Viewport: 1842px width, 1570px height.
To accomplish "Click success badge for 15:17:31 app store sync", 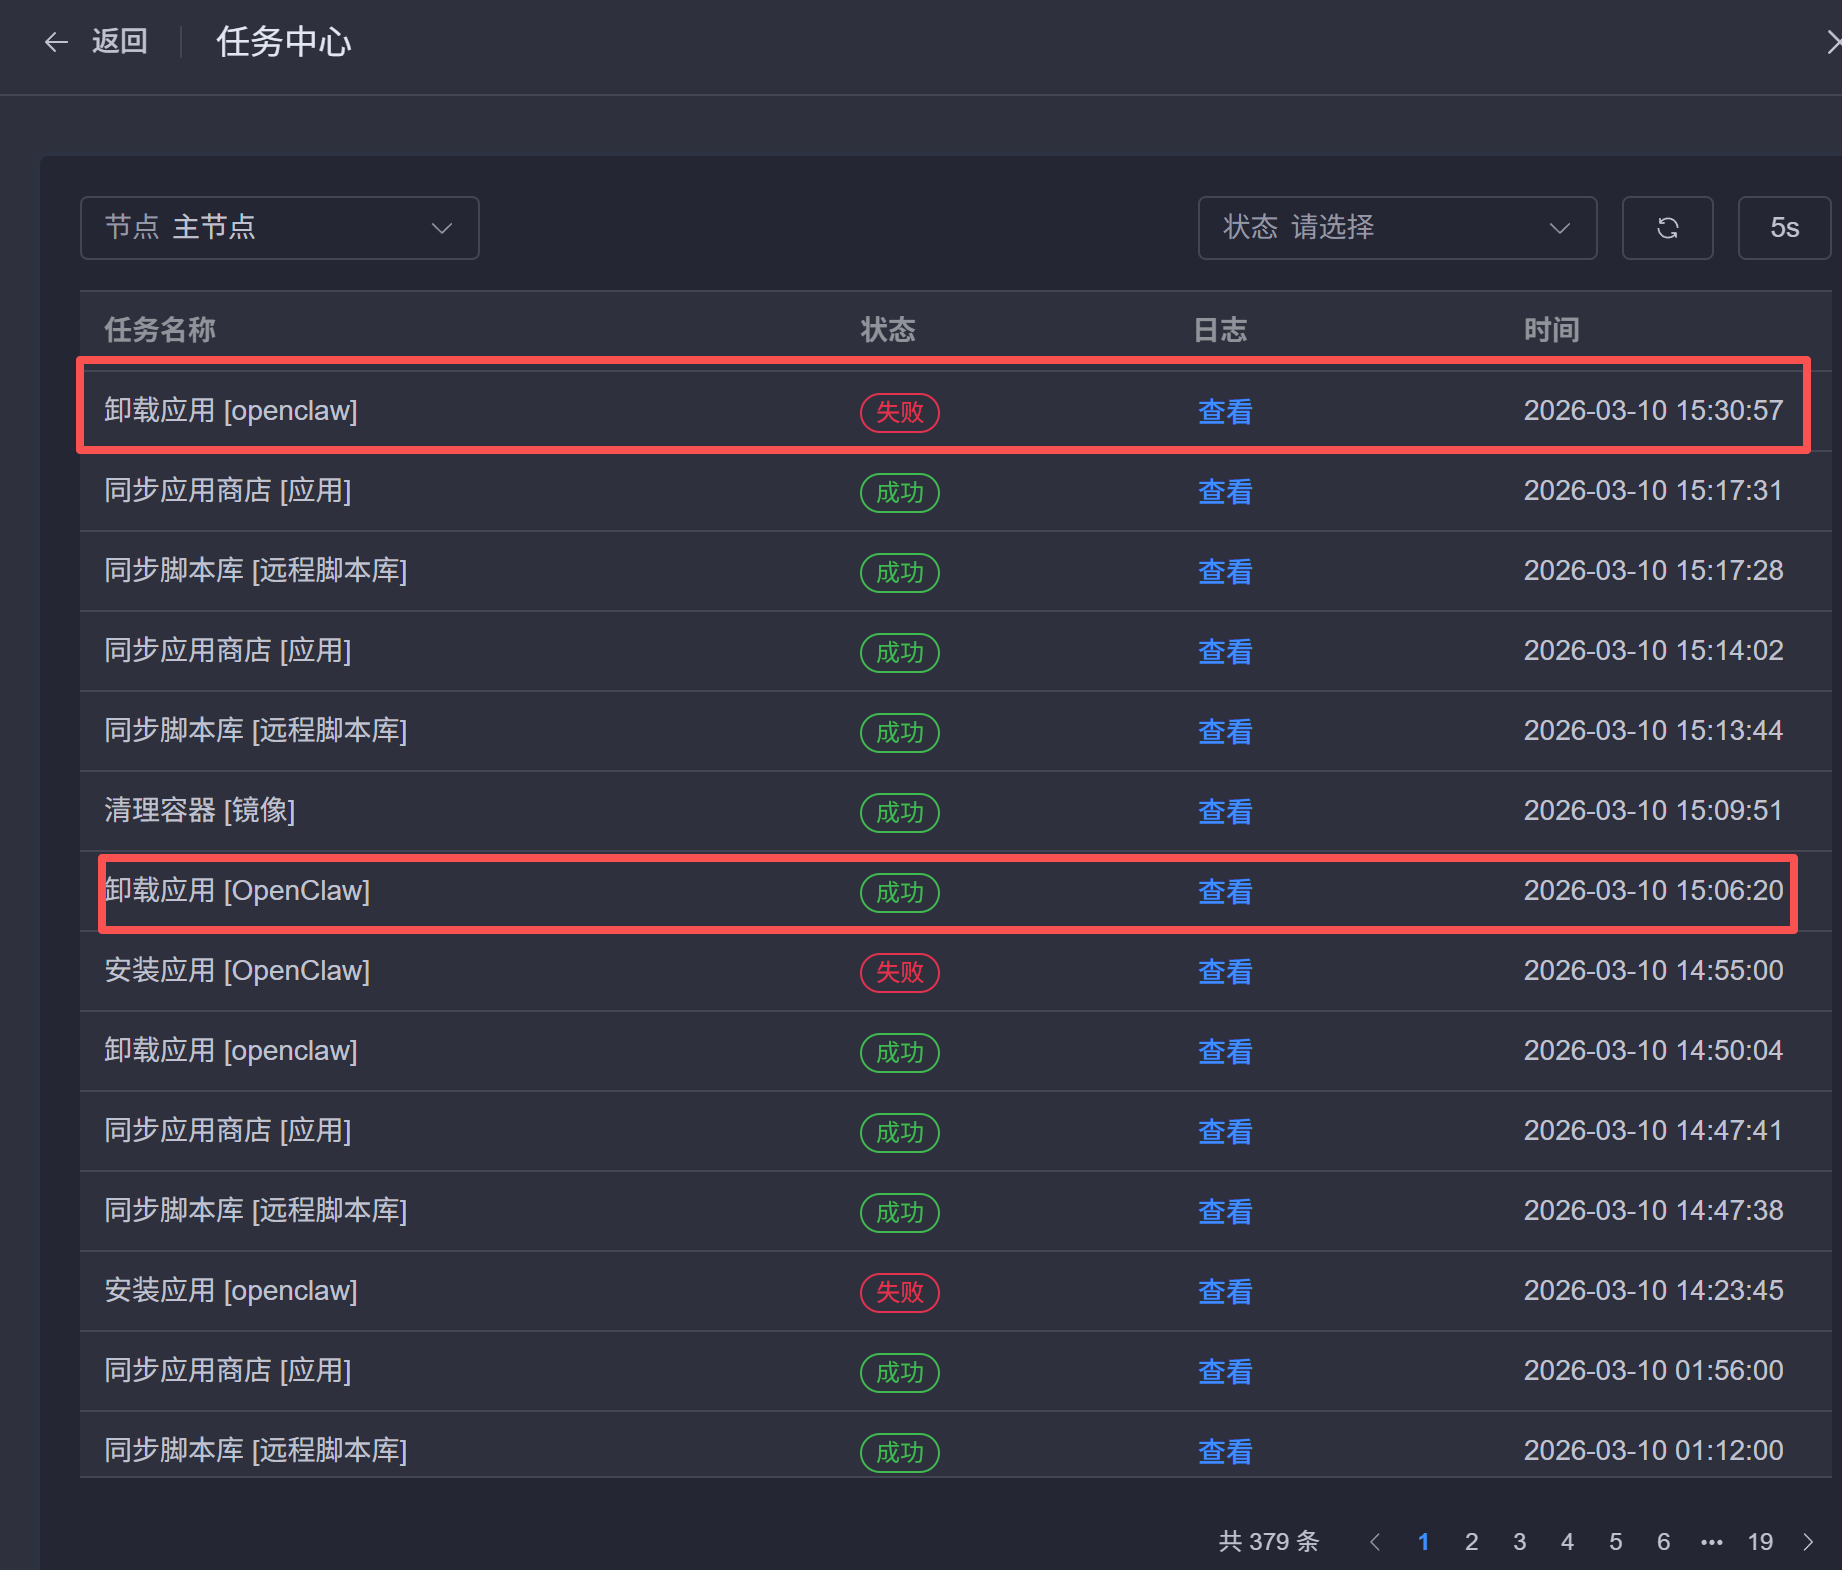I will 899,492.
